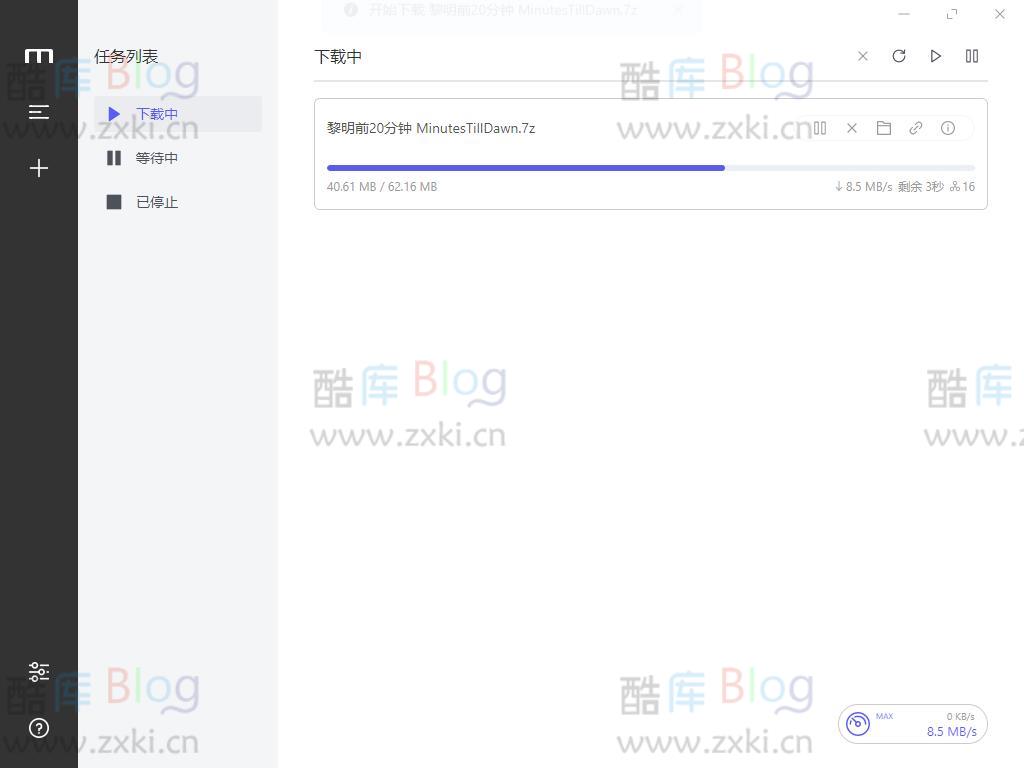Resume all downloads using the play icon
The width and height of the screenshot is (1024, 768).
935,56
